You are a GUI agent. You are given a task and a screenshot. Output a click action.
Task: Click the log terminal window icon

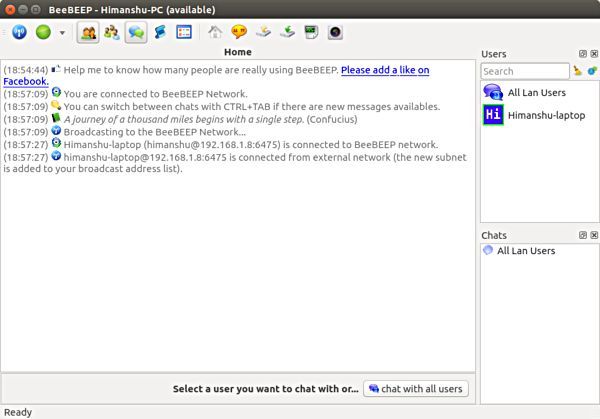click(x=311, y=32)
